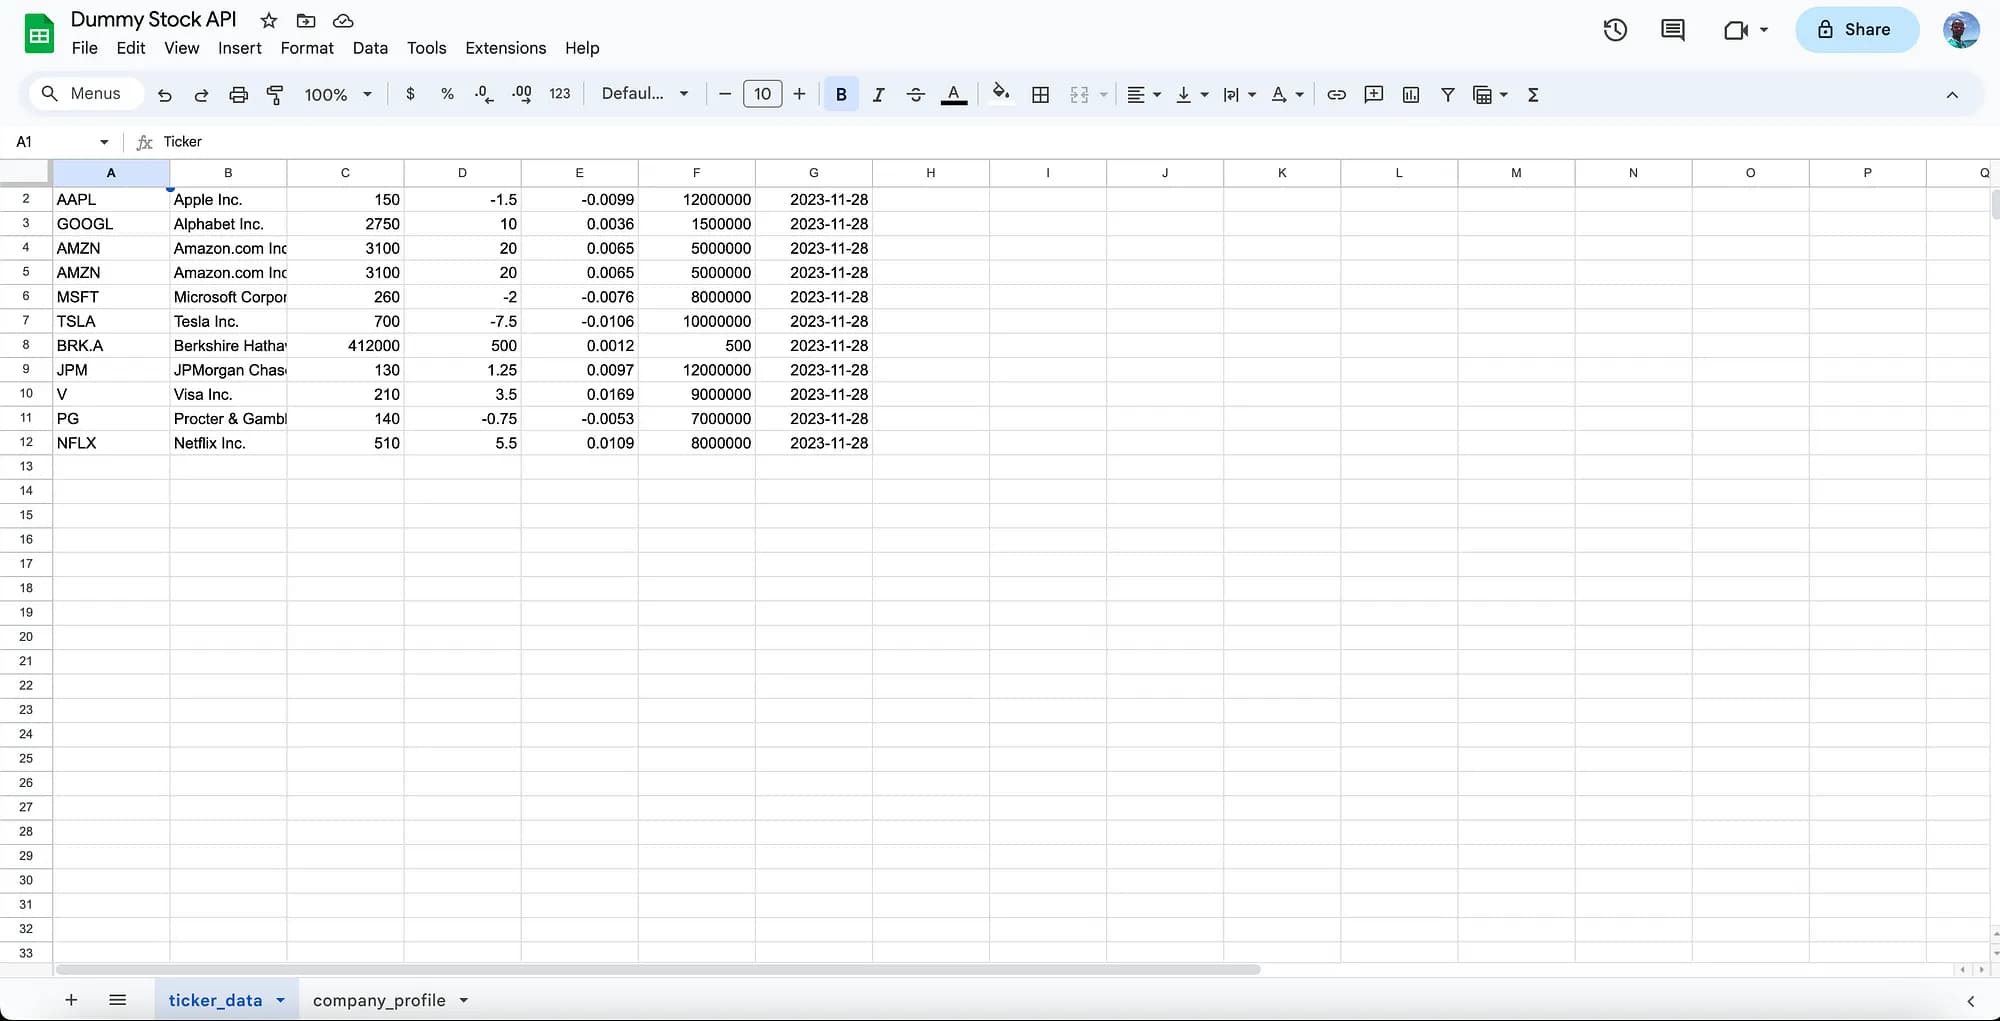
Task: Expand the Merge cells dropdown arrow
Action: [1104, 95]
